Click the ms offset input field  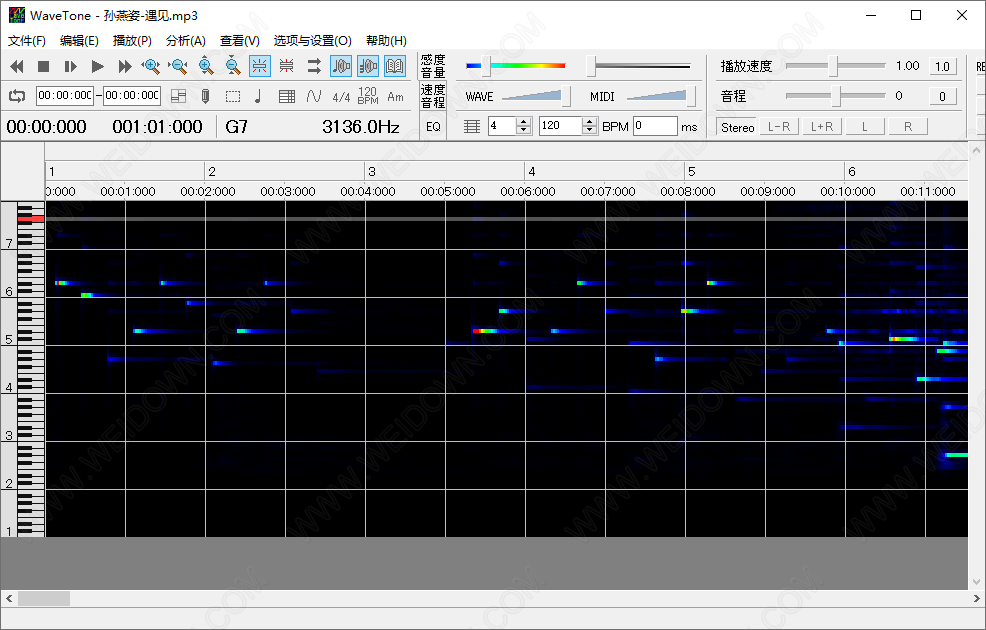pyautogui.click(x=655, y=126)
